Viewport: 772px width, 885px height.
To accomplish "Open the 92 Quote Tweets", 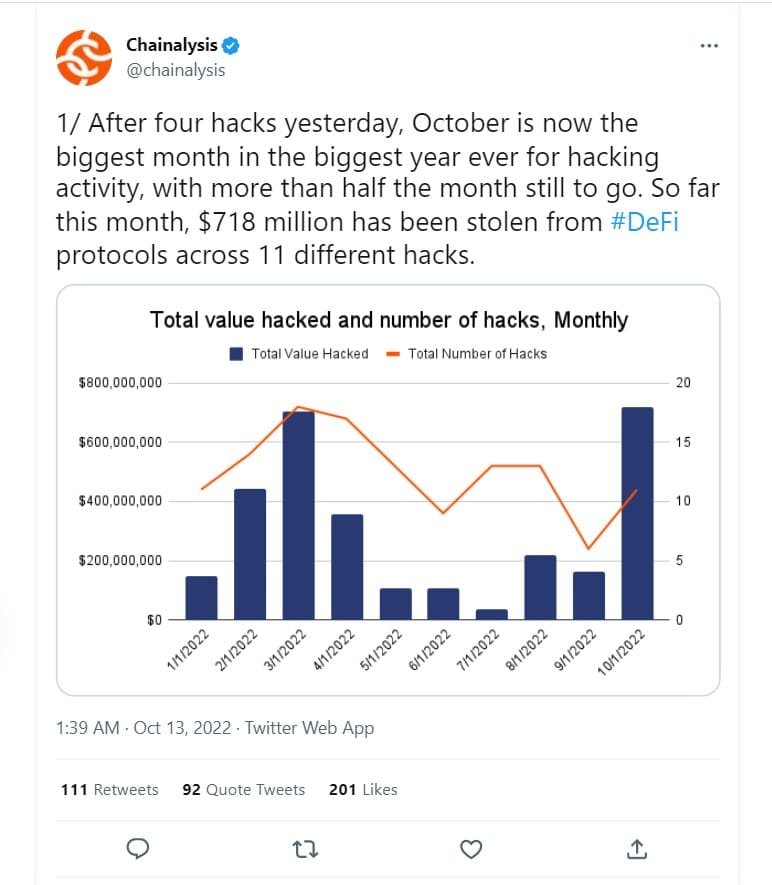I will (x=243, y=789).
